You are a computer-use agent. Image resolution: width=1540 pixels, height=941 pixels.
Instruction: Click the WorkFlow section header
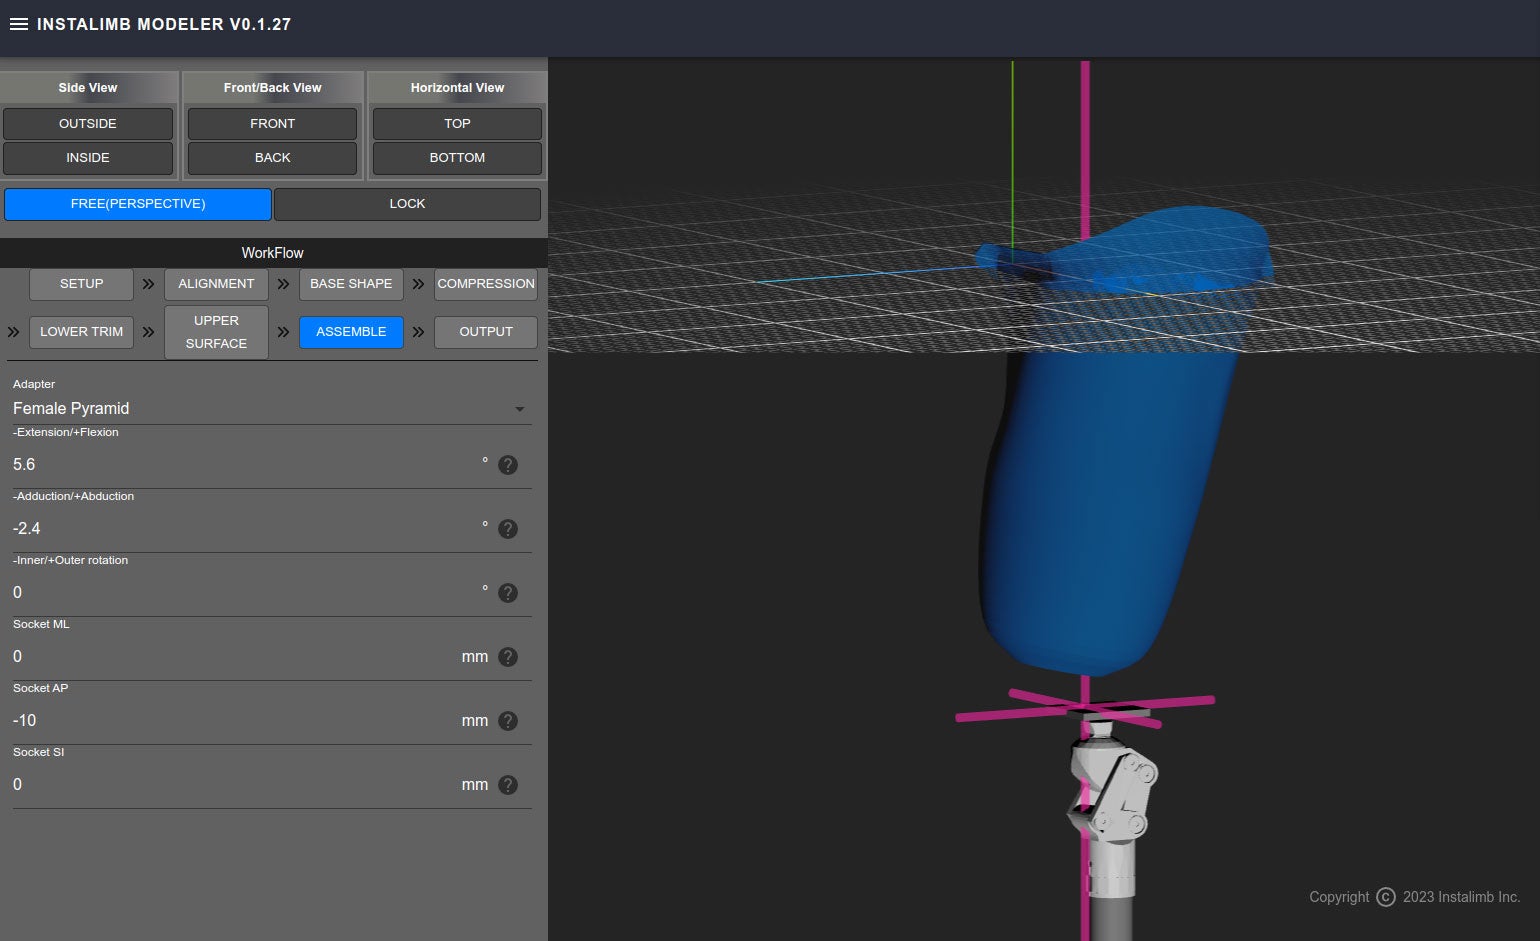(272, 253)
